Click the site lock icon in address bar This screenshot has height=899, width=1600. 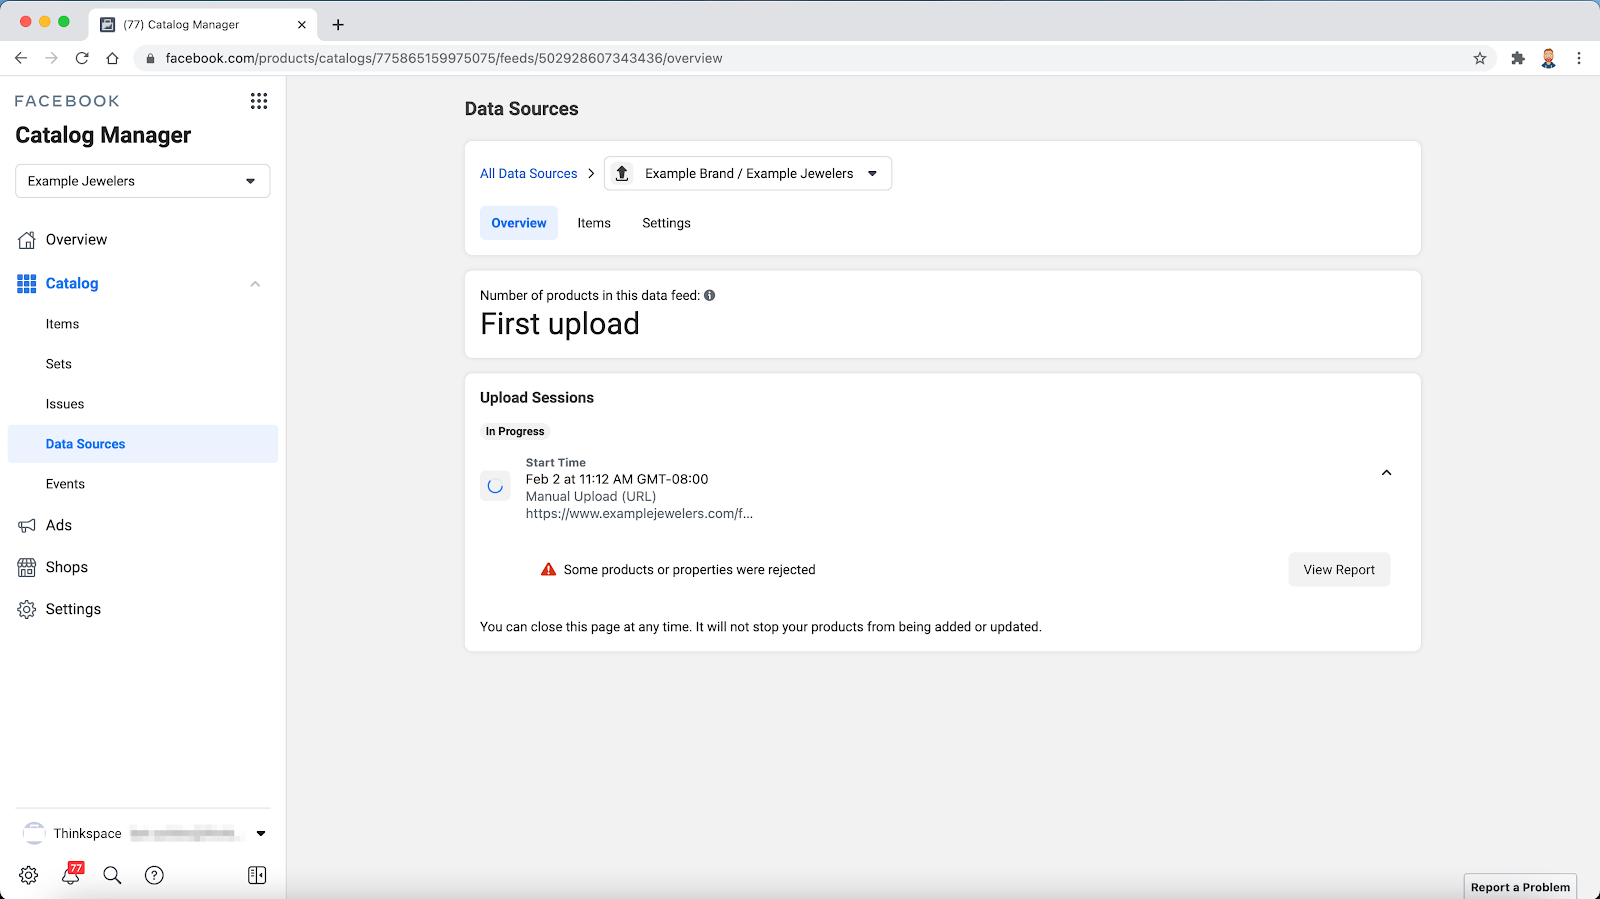[x=151, y=58]
